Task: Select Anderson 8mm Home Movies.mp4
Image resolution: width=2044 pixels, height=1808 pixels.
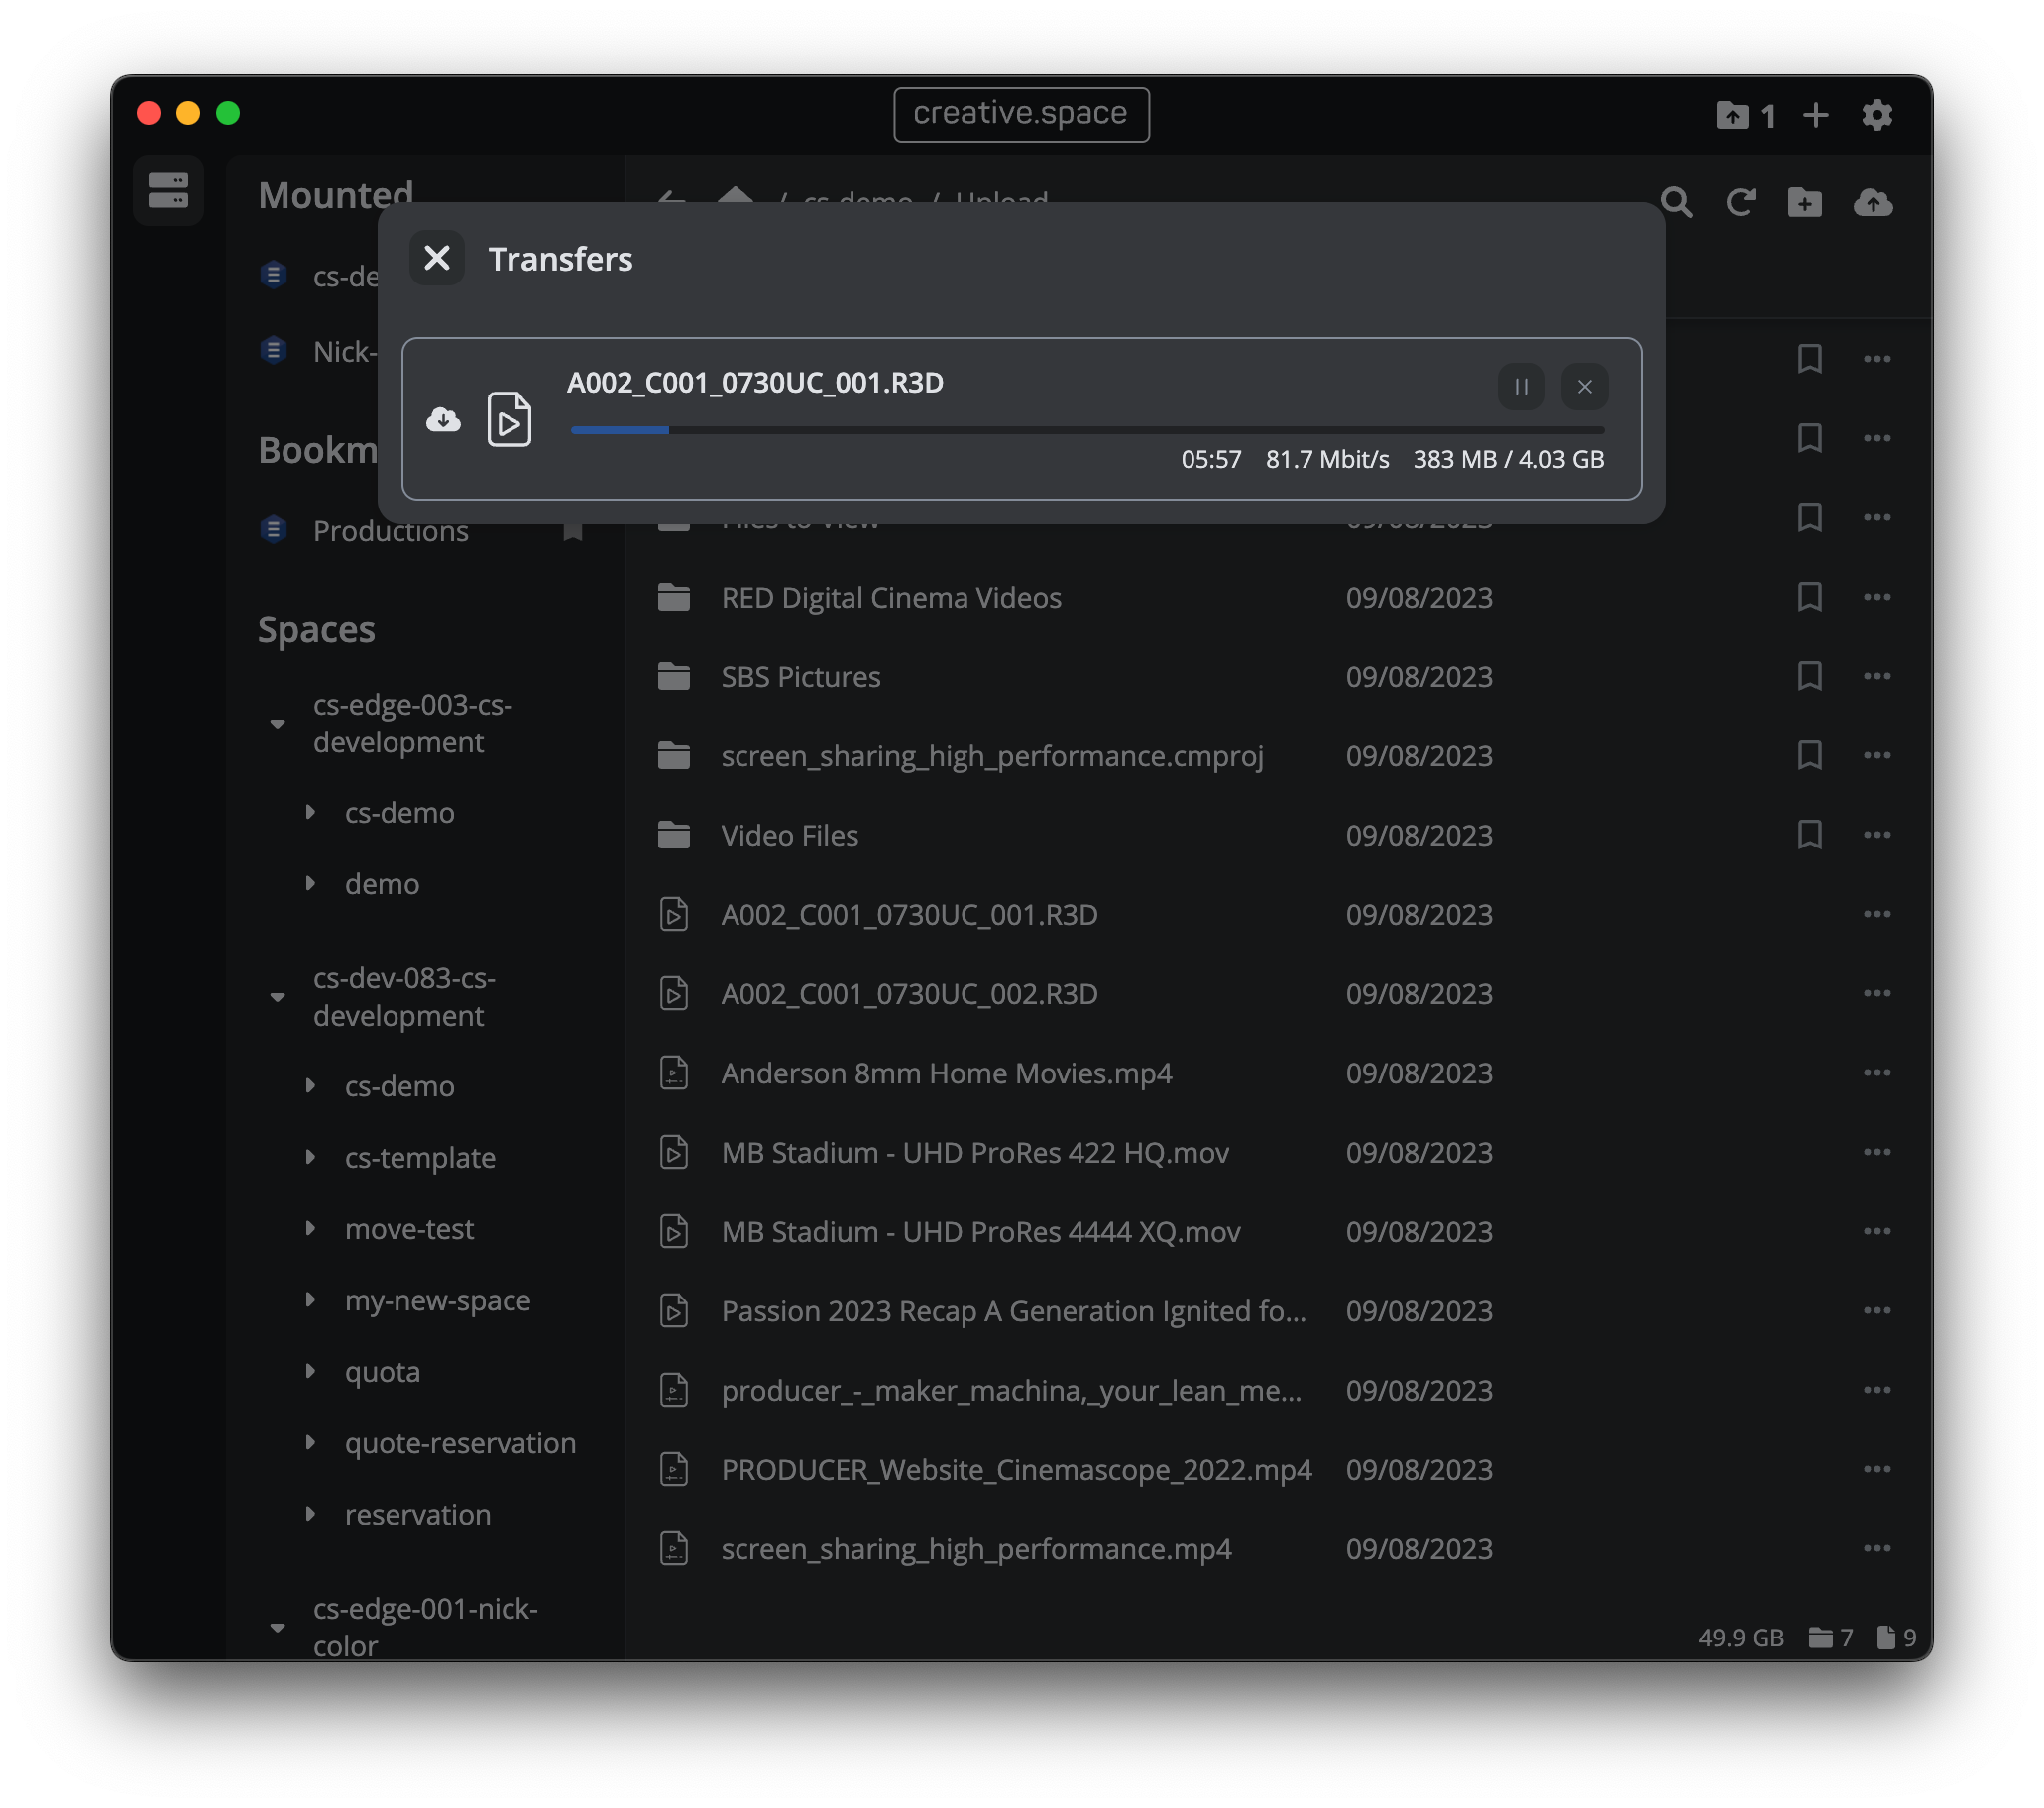Action: point(947,1073)
